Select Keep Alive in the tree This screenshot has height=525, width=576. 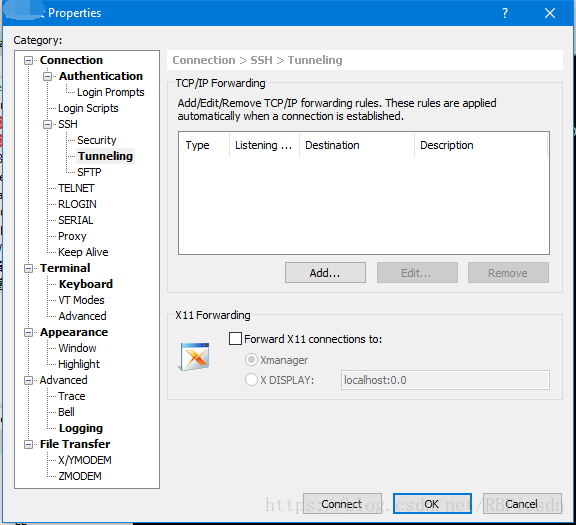click(x=83, y=252)
